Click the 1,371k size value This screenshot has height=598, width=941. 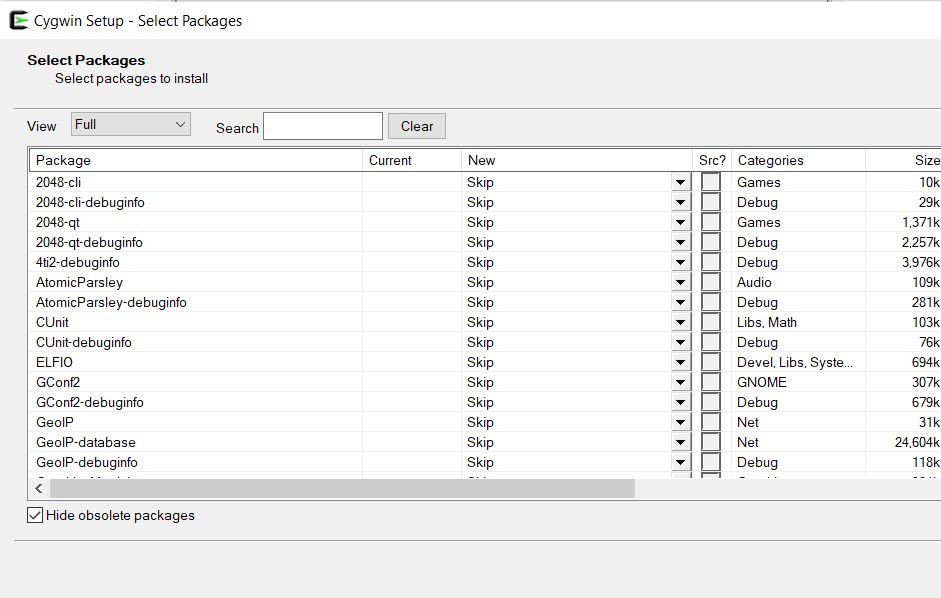pos(921,222)
